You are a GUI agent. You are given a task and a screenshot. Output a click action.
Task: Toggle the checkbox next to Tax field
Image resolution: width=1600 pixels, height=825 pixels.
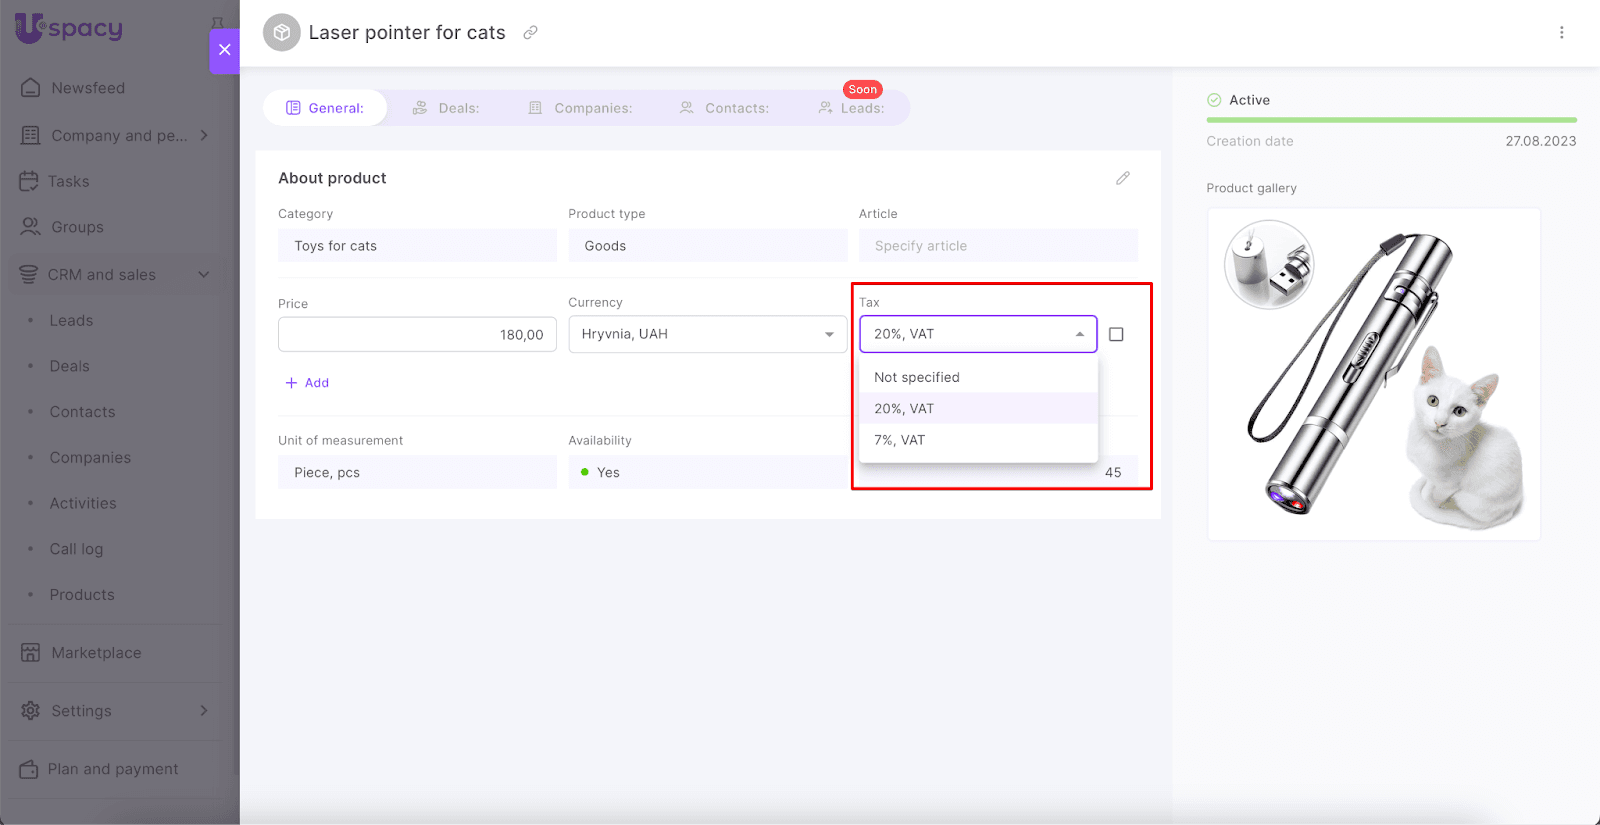pyautogui.click(x=1116, y=335)
